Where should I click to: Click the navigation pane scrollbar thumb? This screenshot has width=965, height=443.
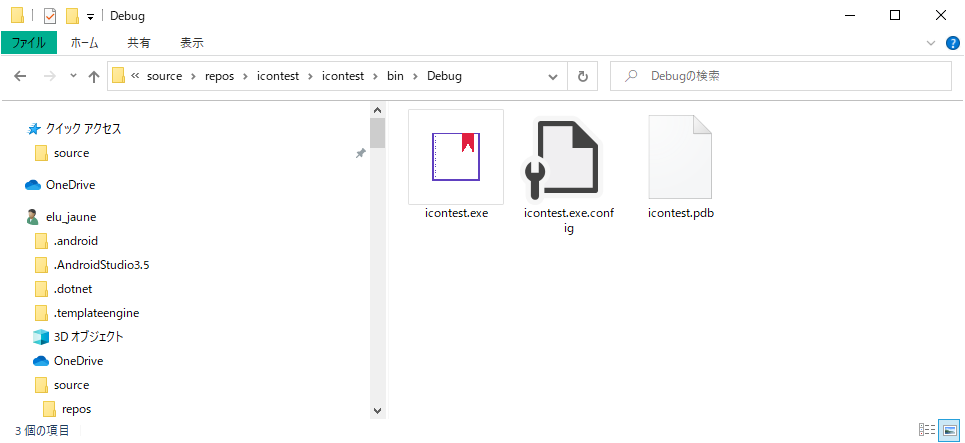378,134
